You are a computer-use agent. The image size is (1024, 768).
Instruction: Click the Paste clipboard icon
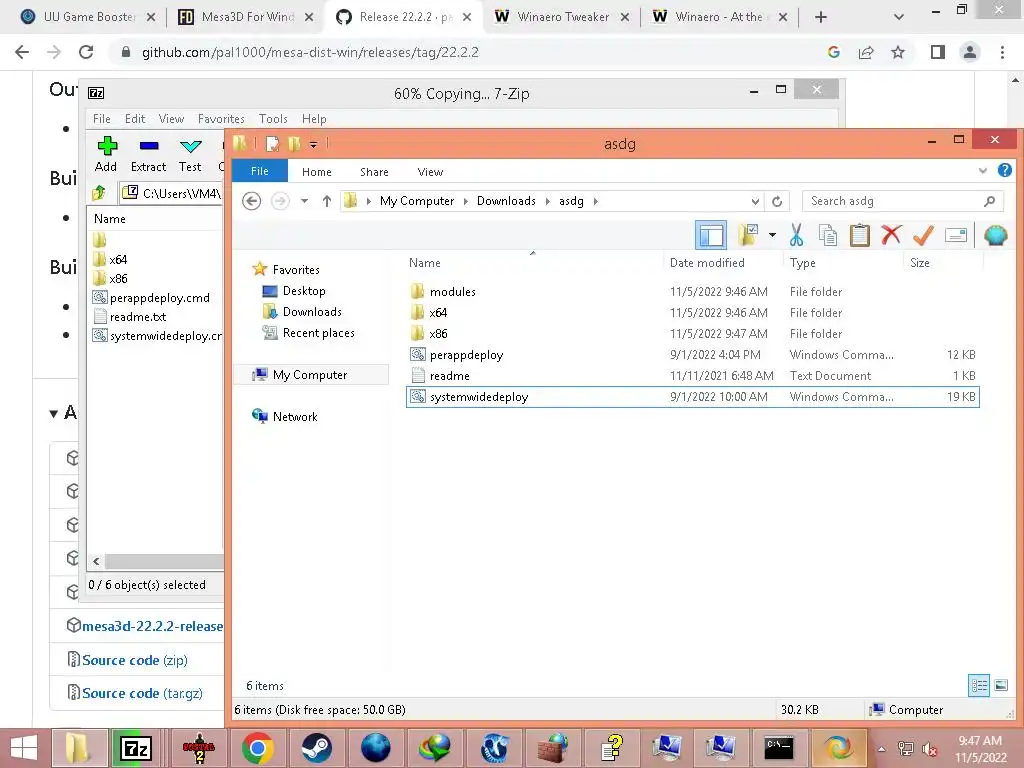pyautogui.click(x=859, y=235)
